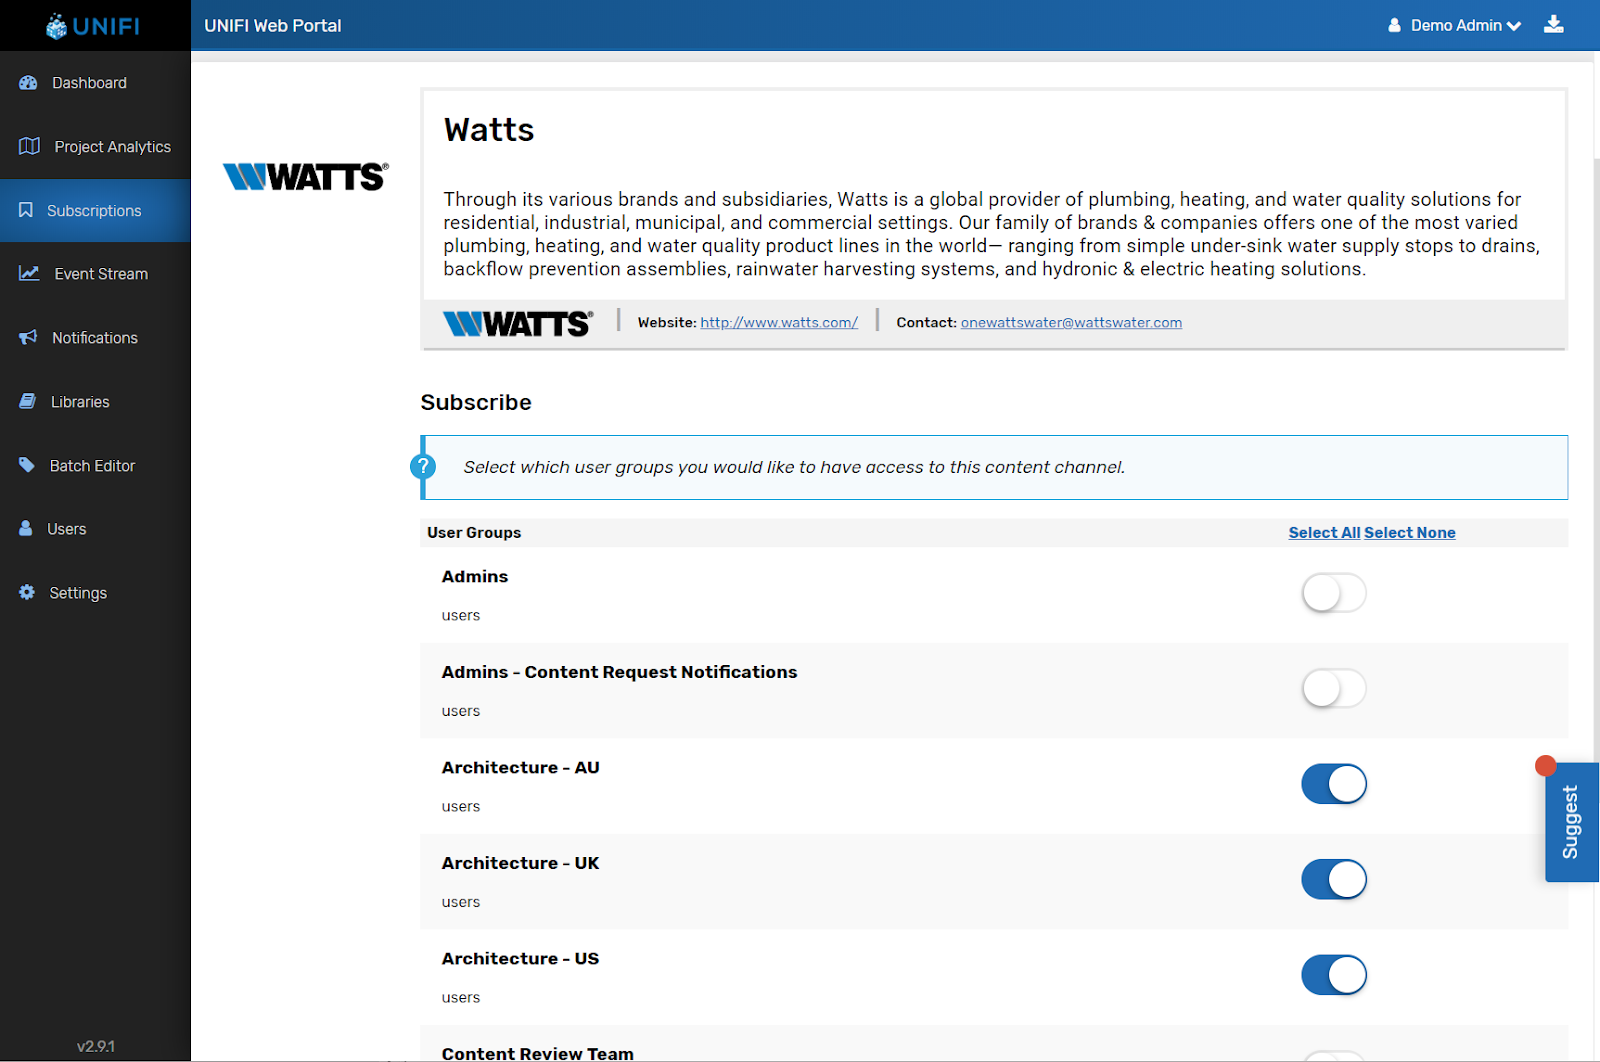Click the Project Analytics map icon
The image size is (1600, 1062).
click(x=29, y=146)
